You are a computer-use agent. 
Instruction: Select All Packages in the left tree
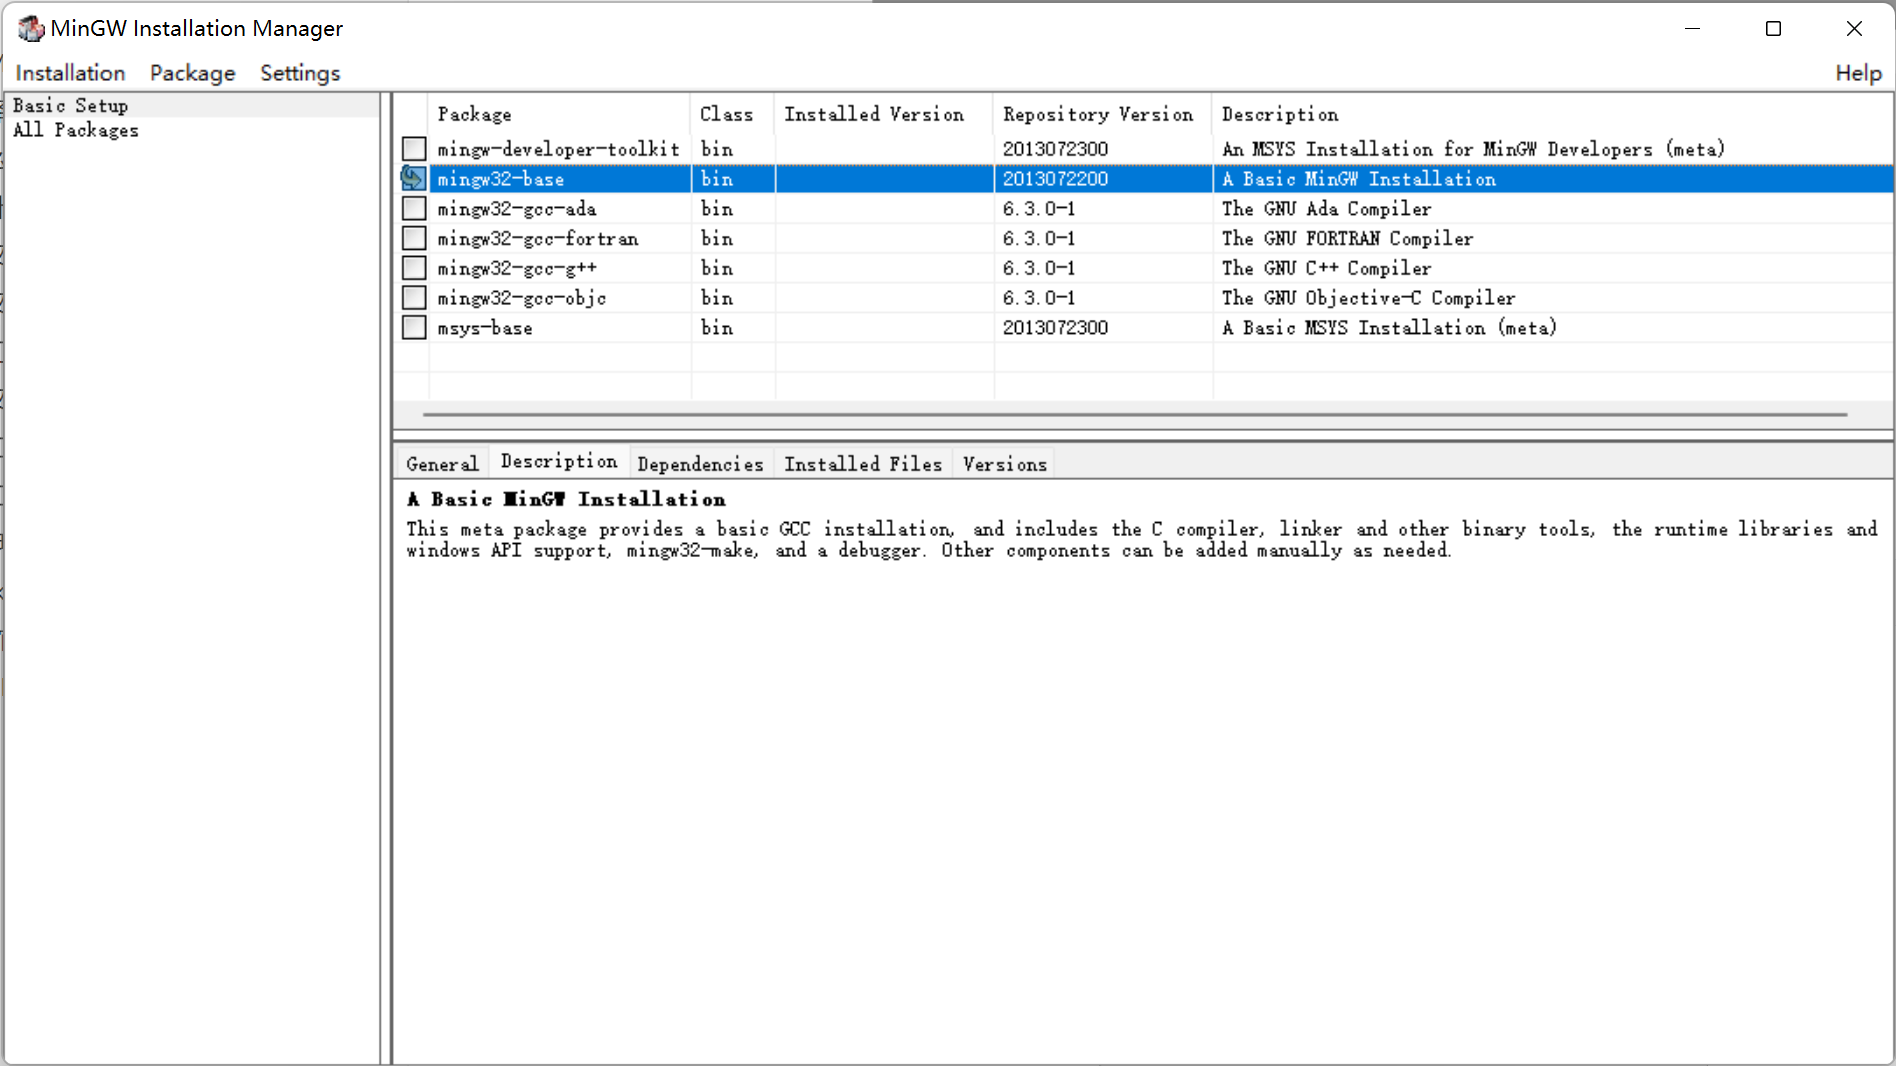coord(76,130)
